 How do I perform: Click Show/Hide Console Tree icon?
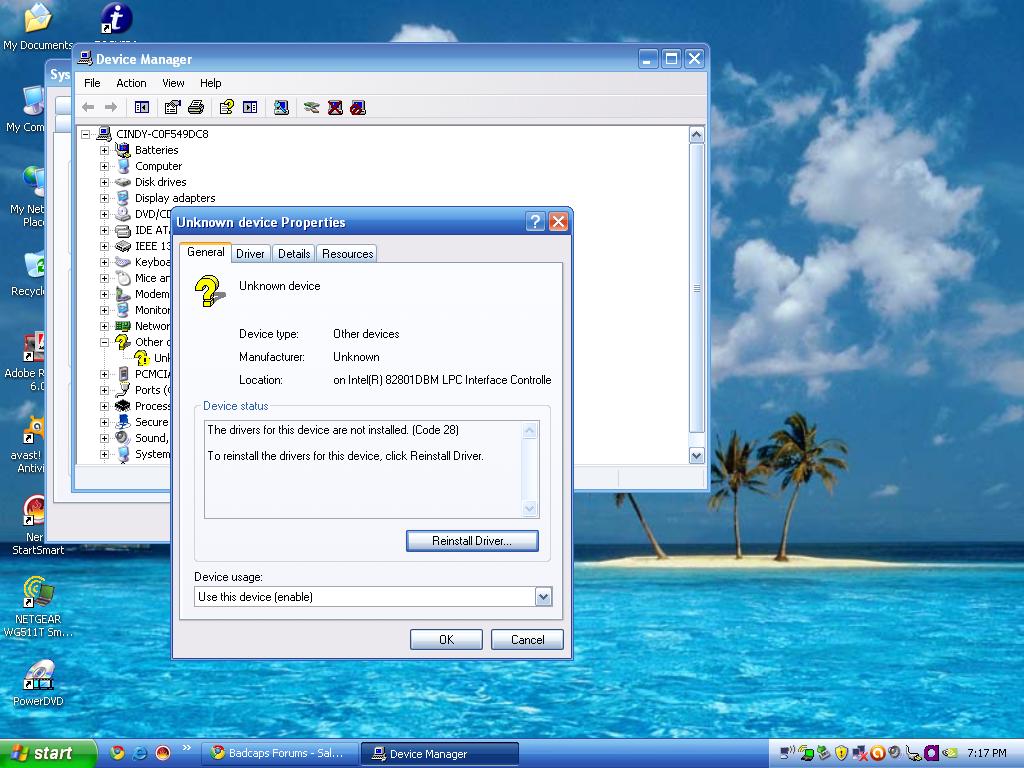click(x=142, y=107)
